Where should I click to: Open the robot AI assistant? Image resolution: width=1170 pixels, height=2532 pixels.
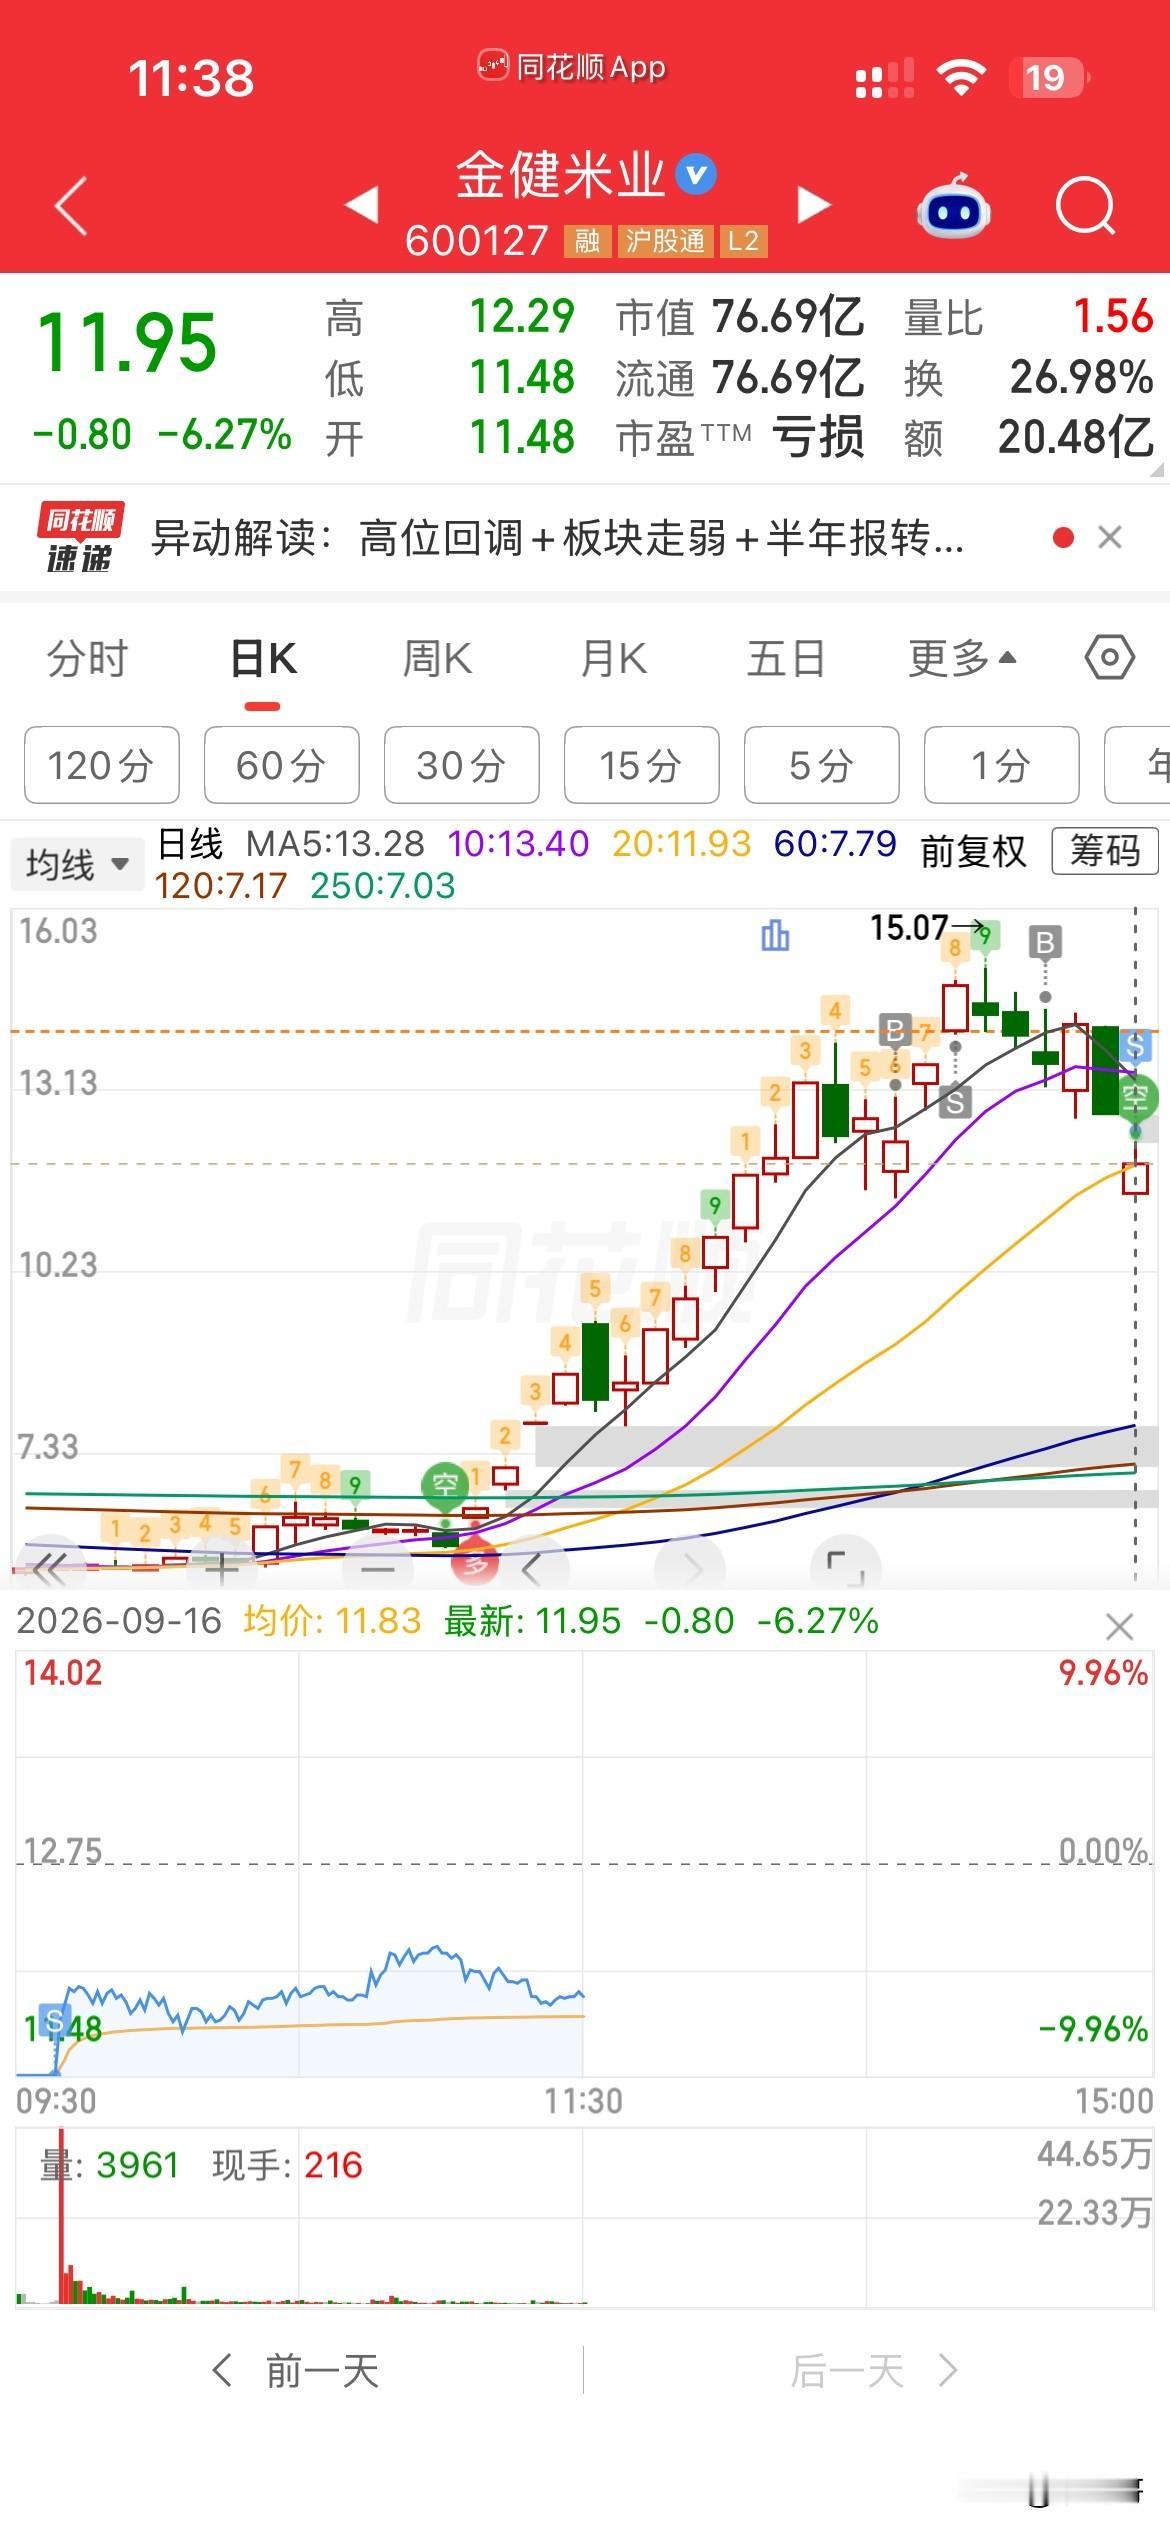click(x=953, y=206)
